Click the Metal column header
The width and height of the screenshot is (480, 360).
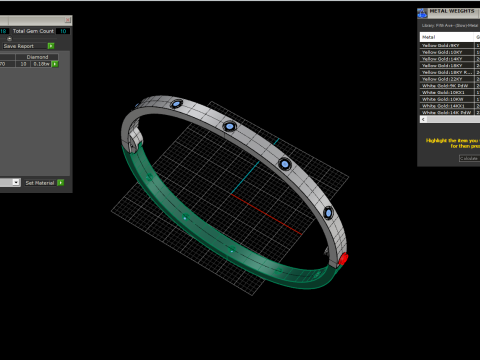(x=447, y=37)
